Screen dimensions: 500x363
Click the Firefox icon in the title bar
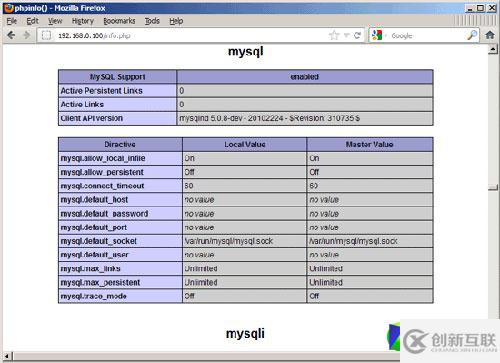click(x=9, y=8)
